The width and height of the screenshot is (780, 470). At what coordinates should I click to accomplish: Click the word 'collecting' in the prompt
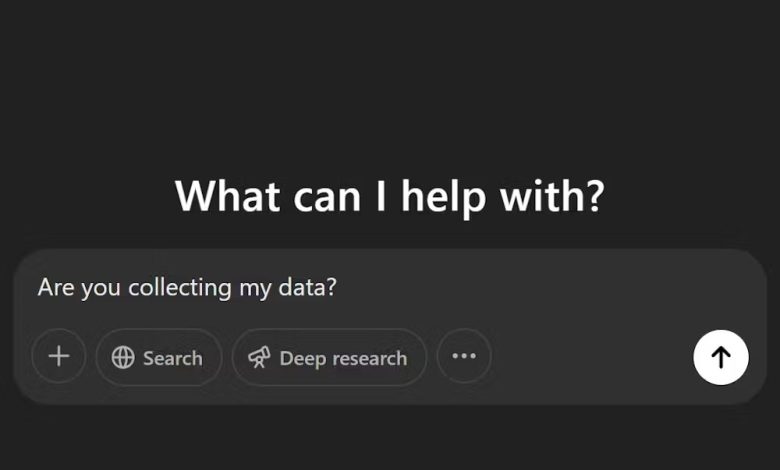pyautogui.click(x=180, y=288)
